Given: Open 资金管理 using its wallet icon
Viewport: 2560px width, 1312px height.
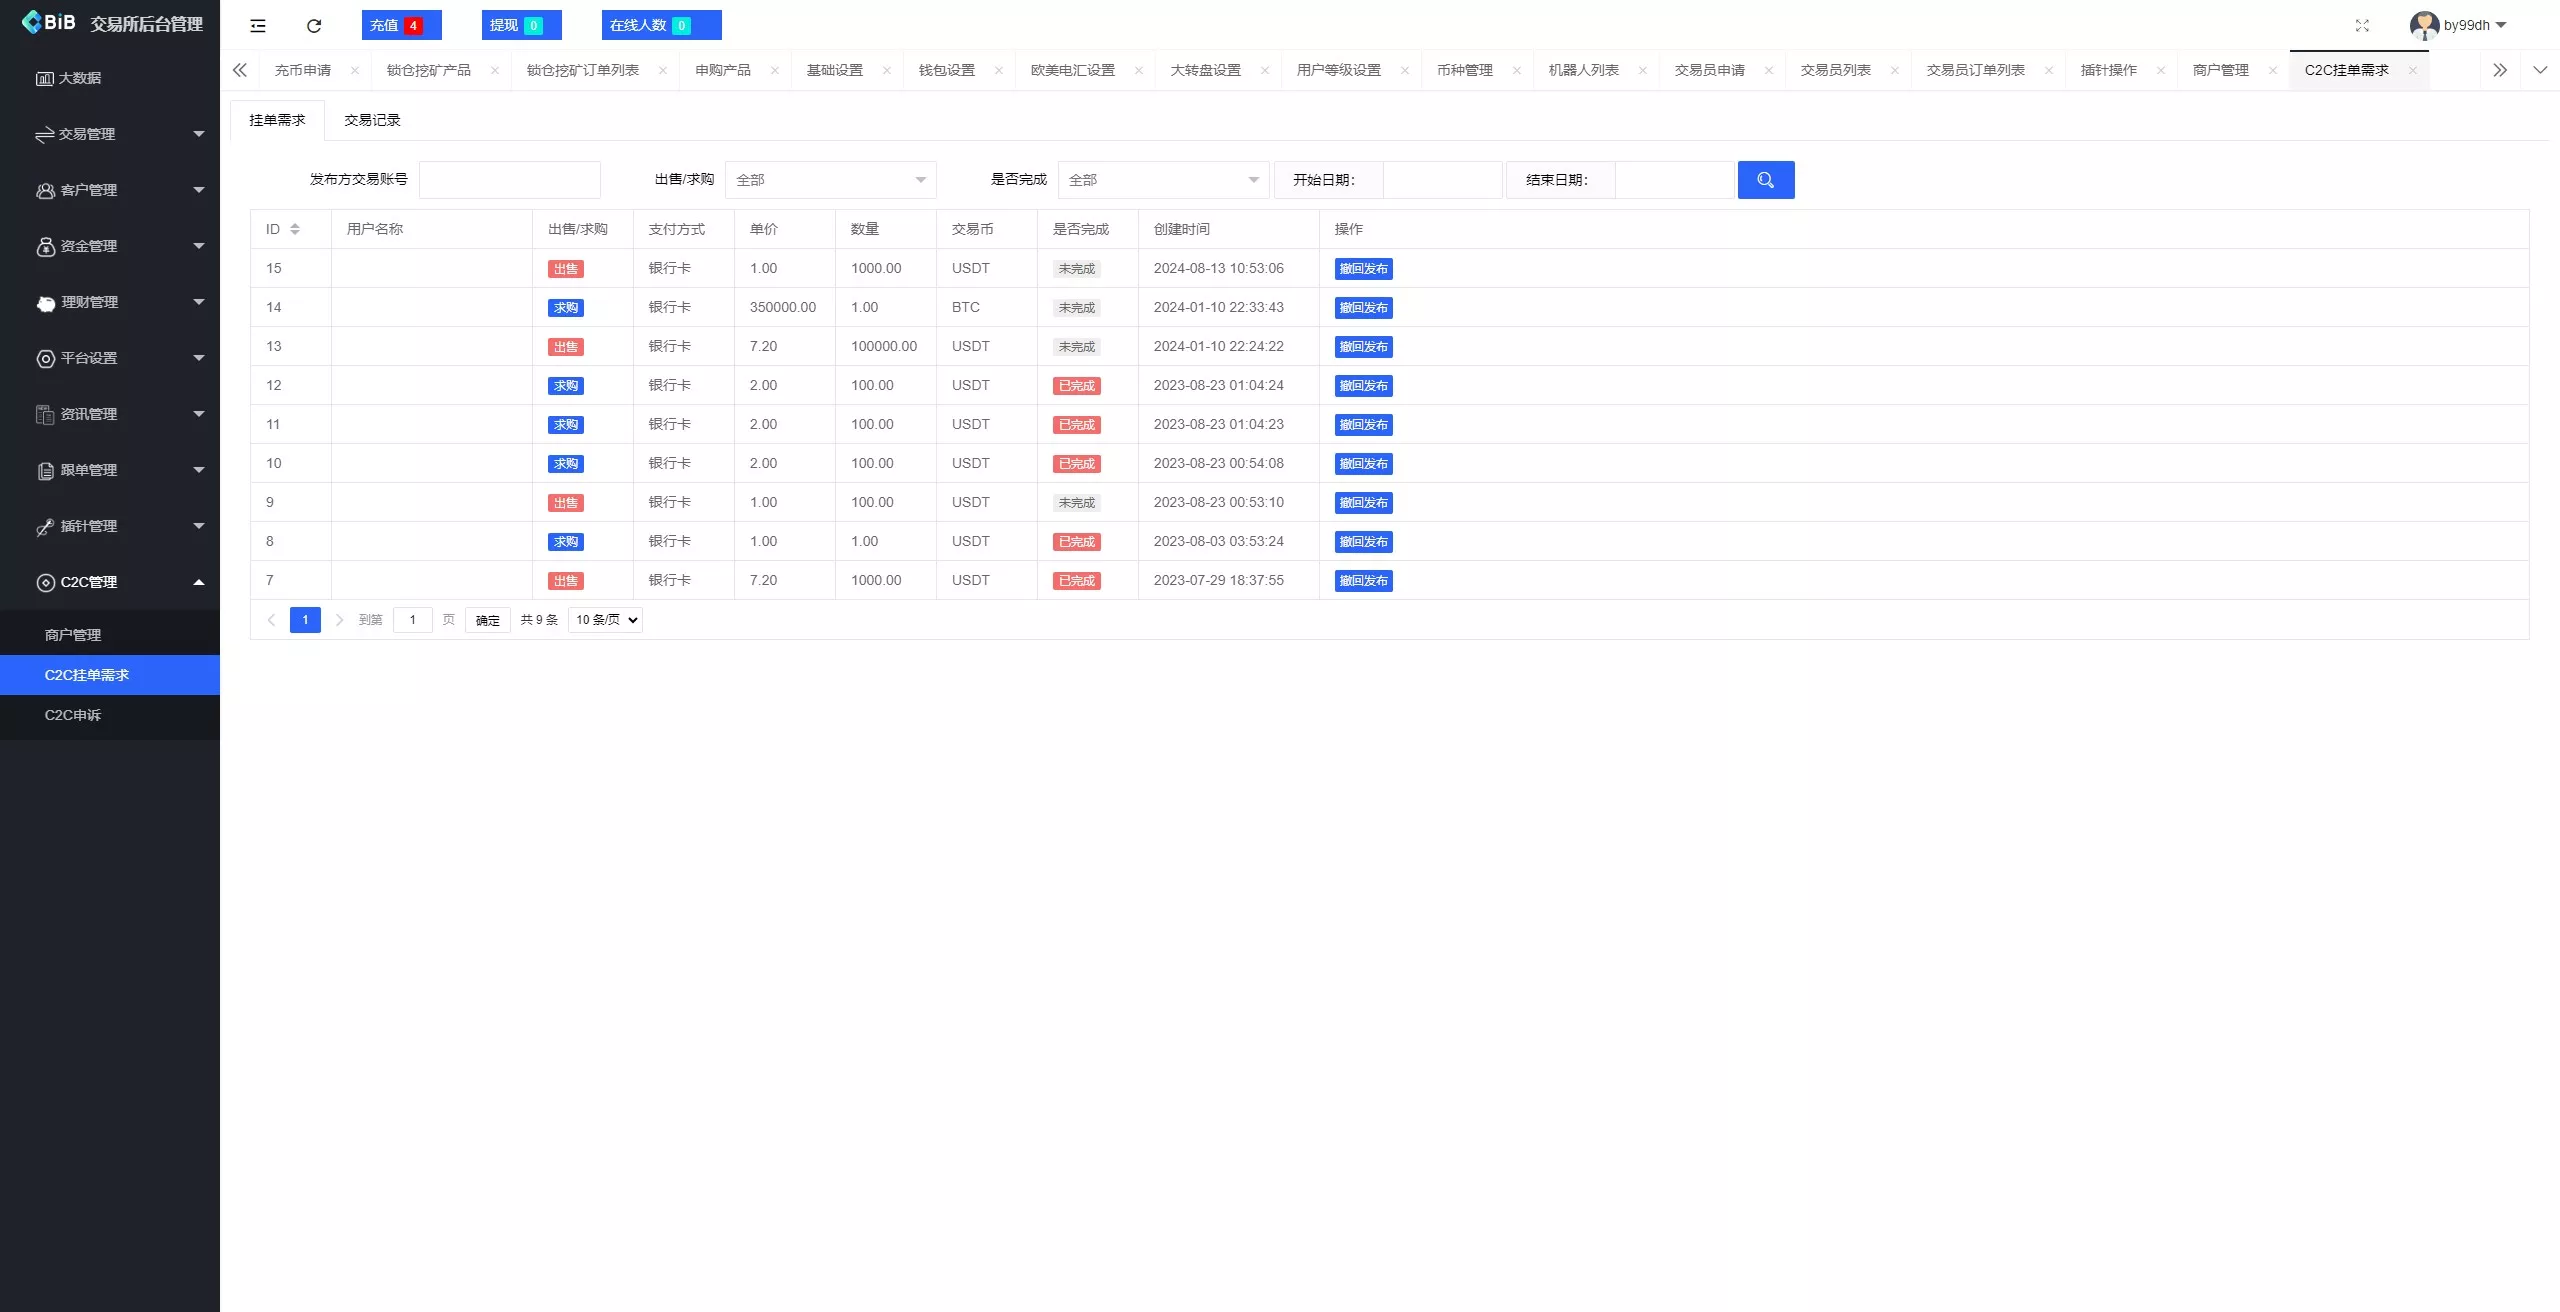Looking at the screenshot, I should (x=45, y=246).
